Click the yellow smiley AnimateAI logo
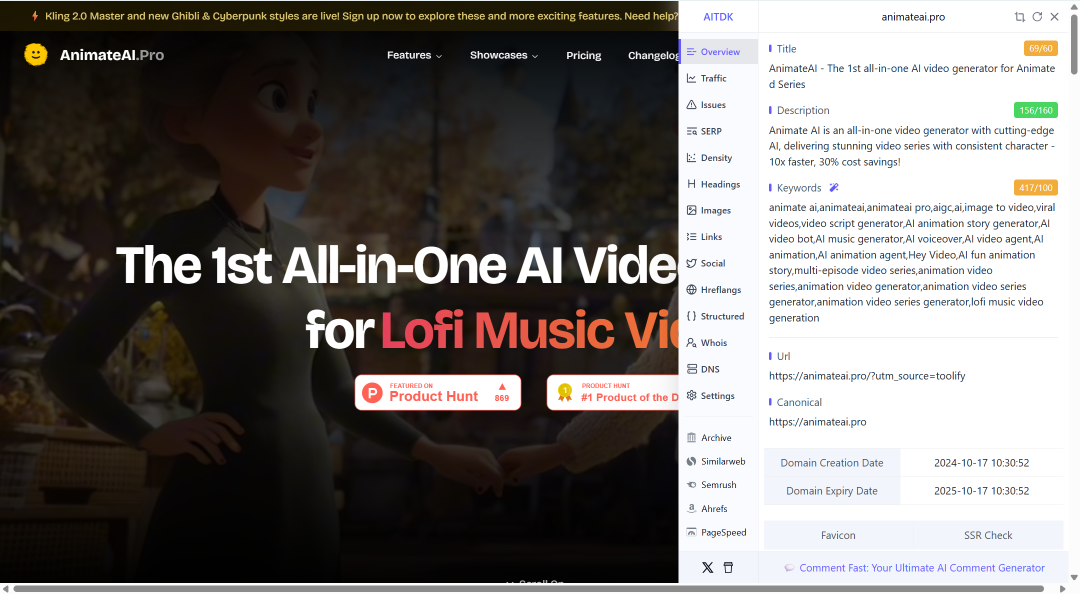This screenshot has height=594, width=1080. pos(36,54)
